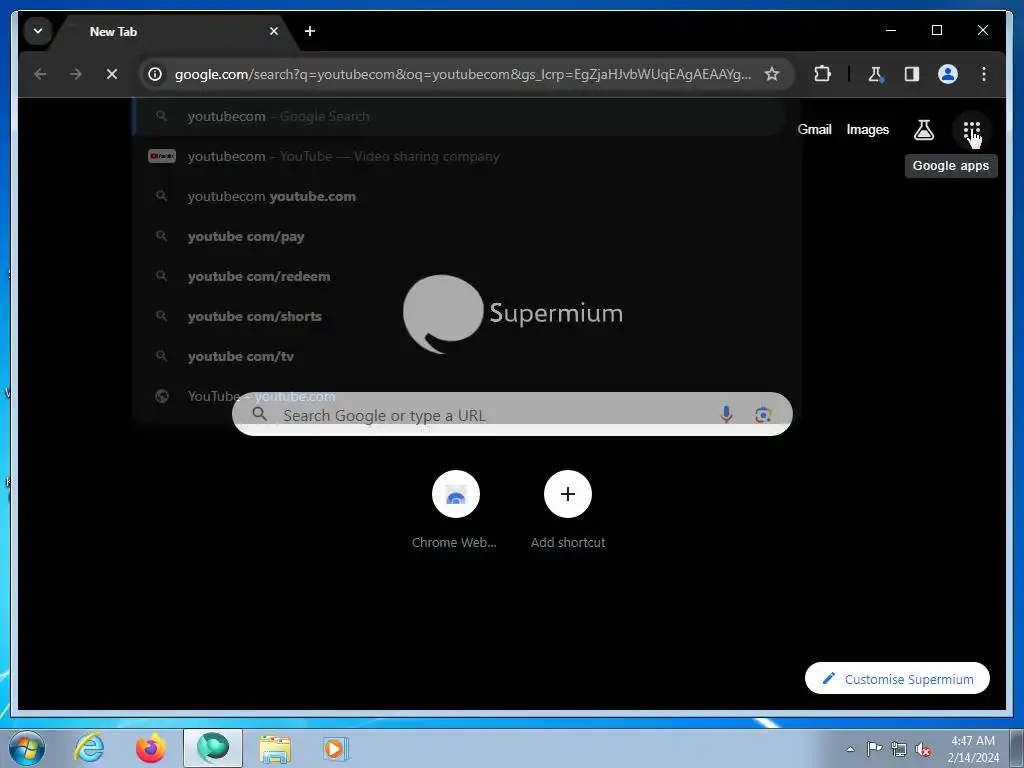Image resolution: width=1024 pixels, height=768 pixels.
Task: Open Search Labs flask on page
Action: point(923,130)
